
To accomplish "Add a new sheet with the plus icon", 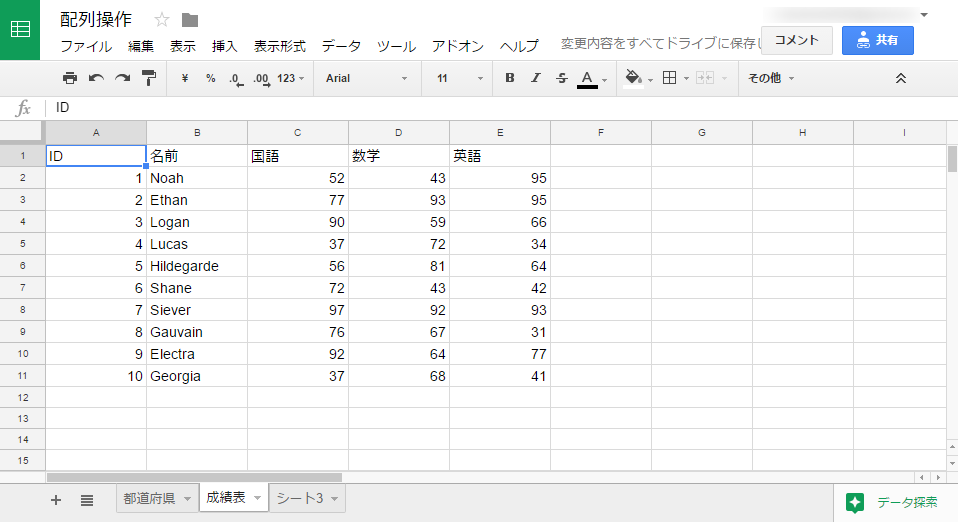I will (56, 500).
